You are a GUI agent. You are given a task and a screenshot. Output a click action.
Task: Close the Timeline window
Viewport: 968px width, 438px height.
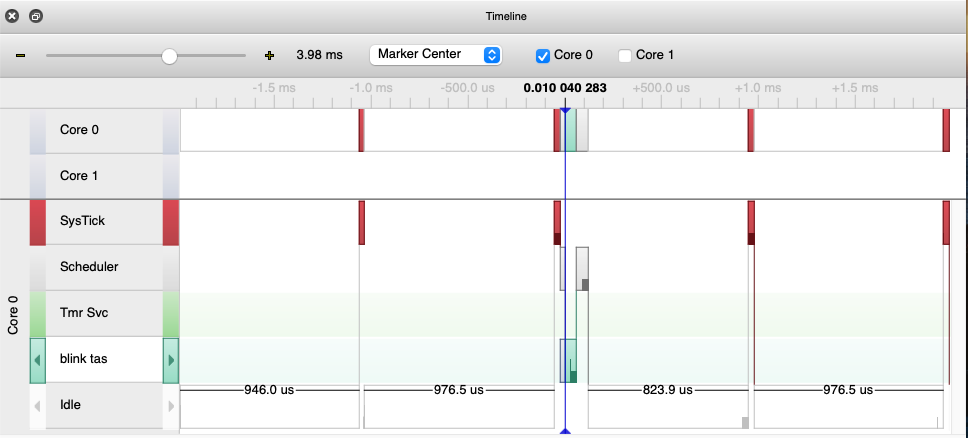(12, 17)
